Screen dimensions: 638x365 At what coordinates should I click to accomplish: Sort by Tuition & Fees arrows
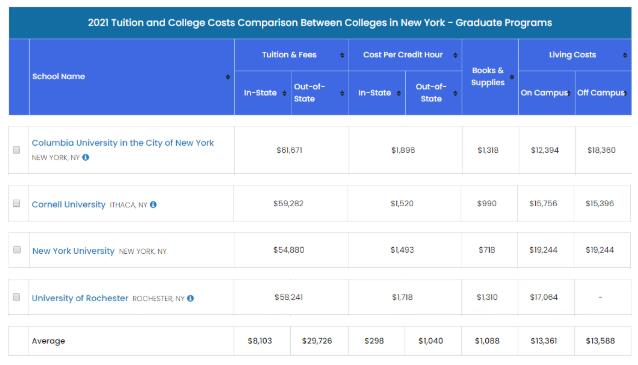342,55
